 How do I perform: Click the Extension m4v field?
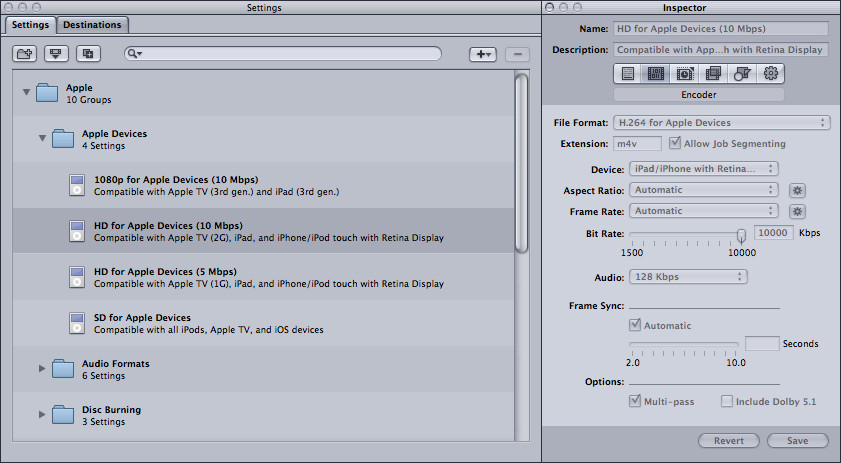tap(638, 144)
